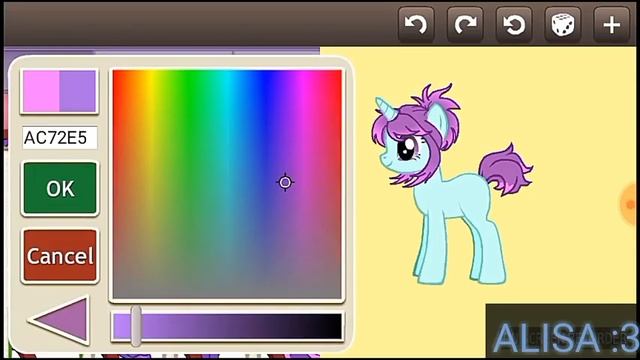
Task: Click the brightness slider handle
Action: coord(136,326)
